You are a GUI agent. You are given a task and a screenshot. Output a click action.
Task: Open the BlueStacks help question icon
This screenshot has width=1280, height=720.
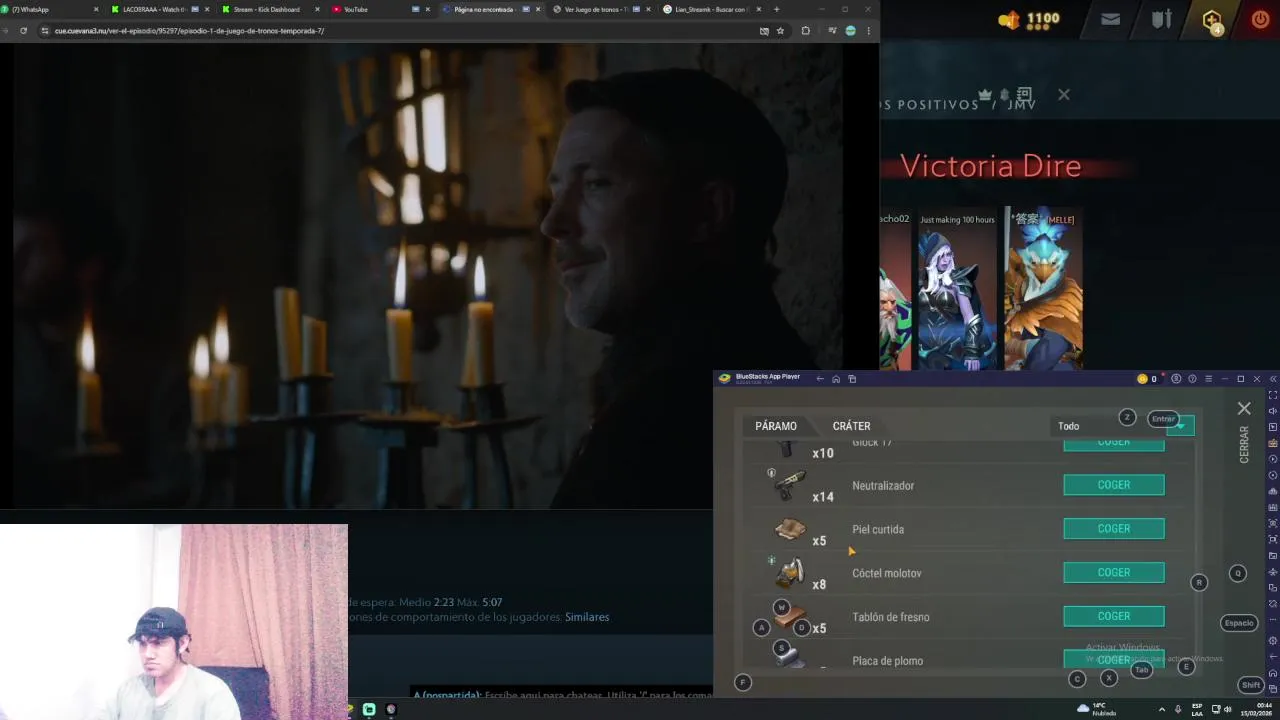[x=1192, y=379]
